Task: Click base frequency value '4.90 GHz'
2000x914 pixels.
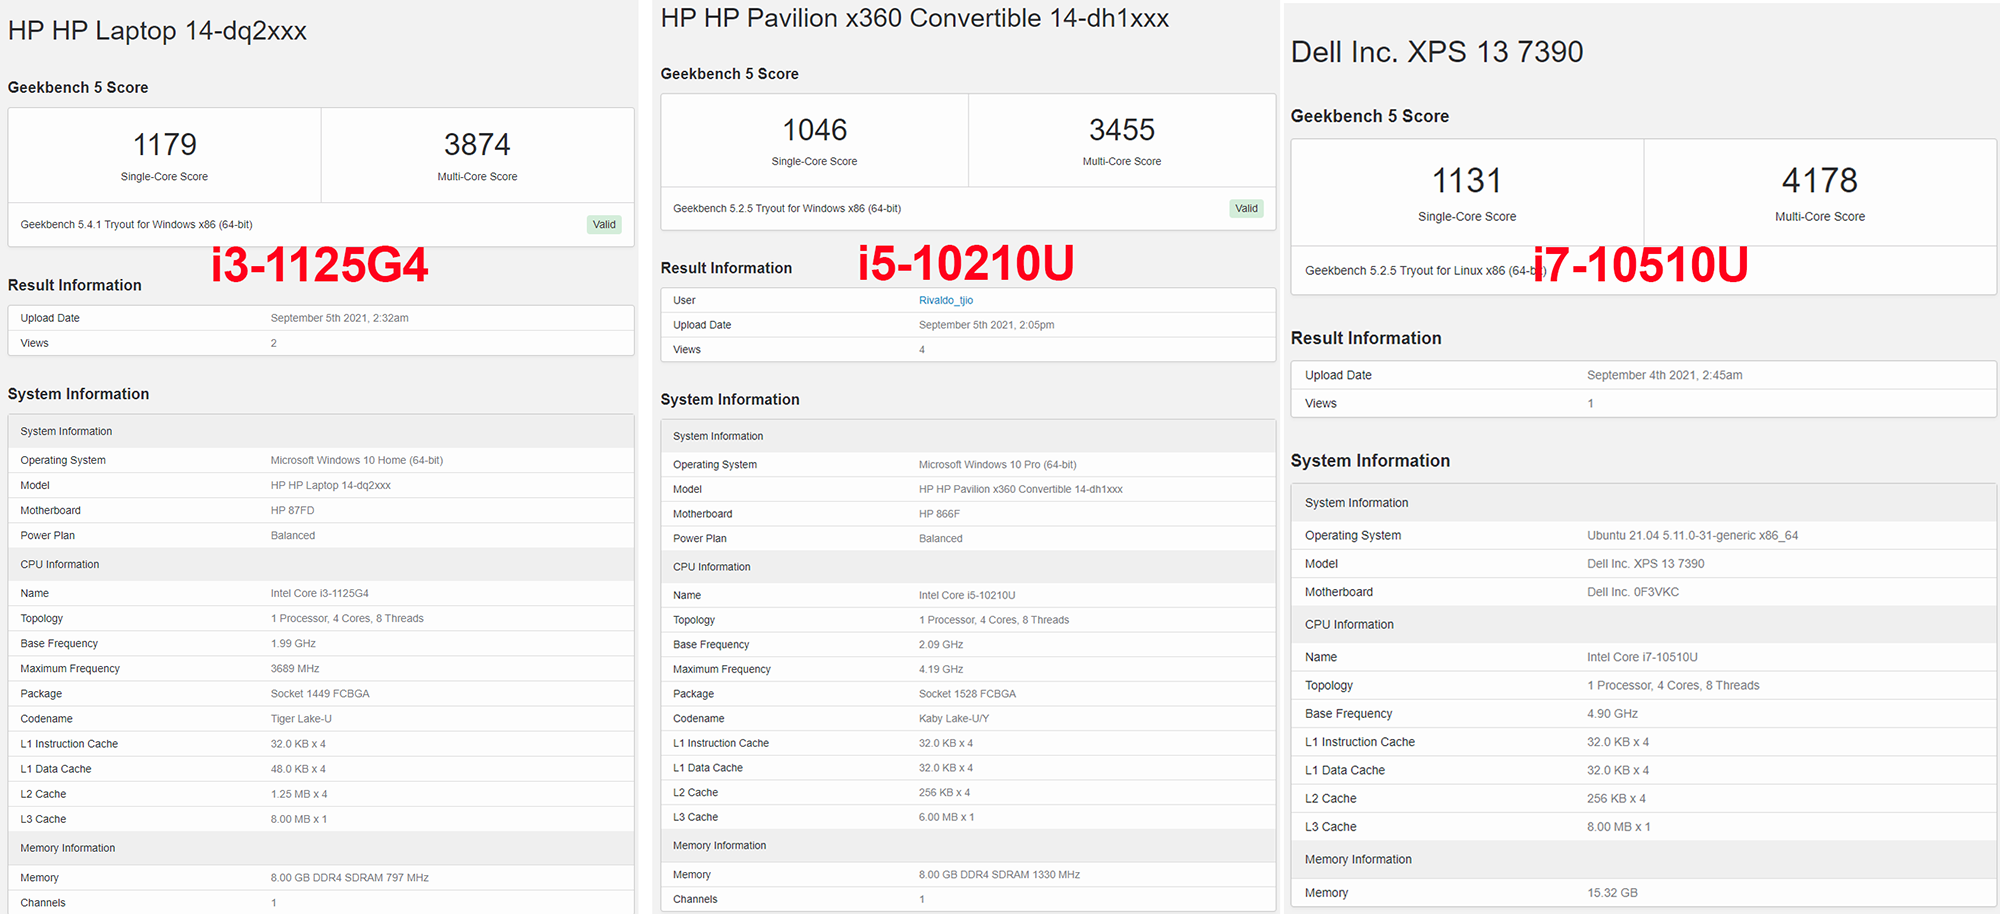Action: coord(1612,714)
